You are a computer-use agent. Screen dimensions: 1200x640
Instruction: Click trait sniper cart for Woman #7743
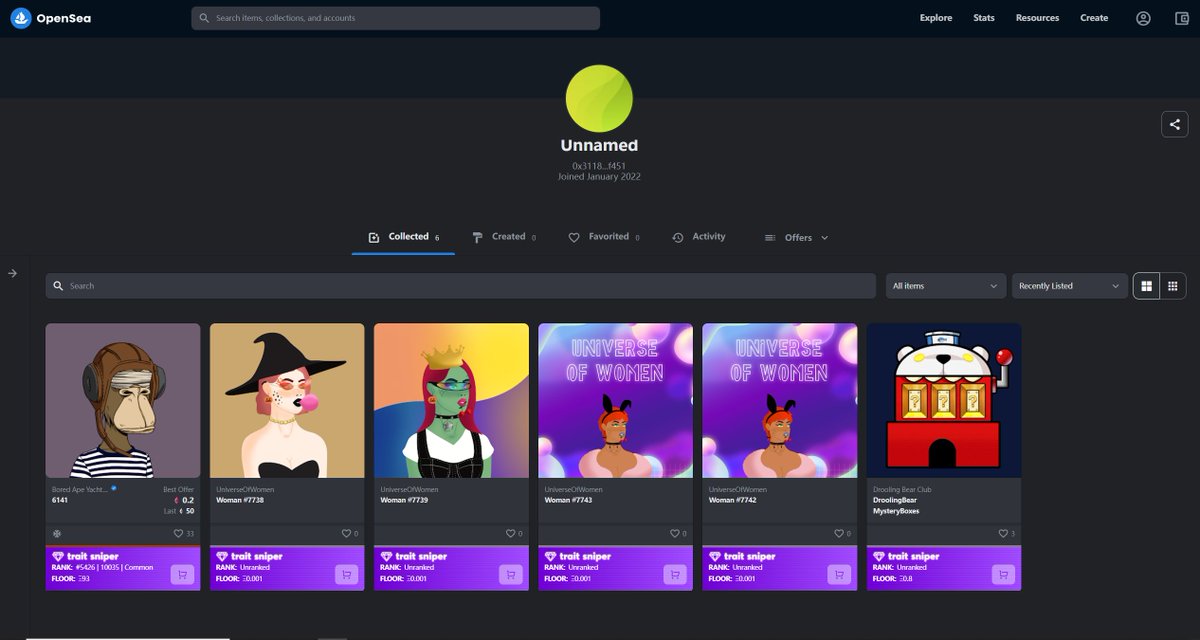(674, 575)
